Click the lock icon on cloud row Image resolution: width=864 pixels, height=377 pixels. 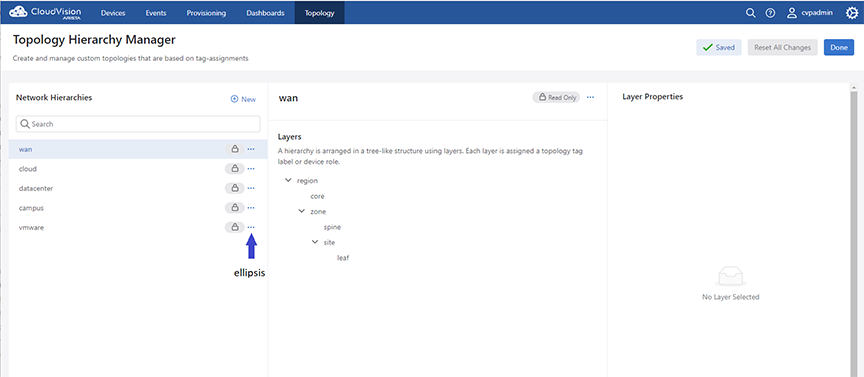pos(235,169)
